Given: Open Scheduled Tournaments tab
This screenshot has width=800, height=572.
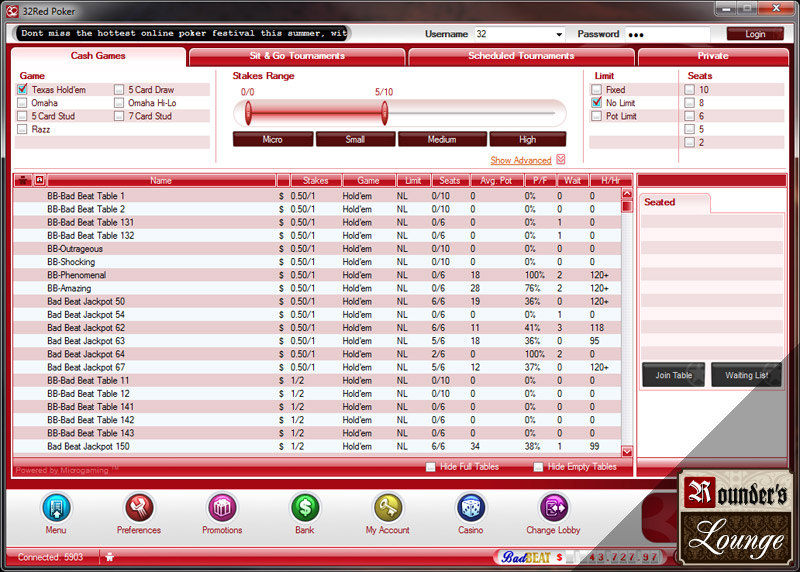Looking at the screenshot, I should click(521, 56).
